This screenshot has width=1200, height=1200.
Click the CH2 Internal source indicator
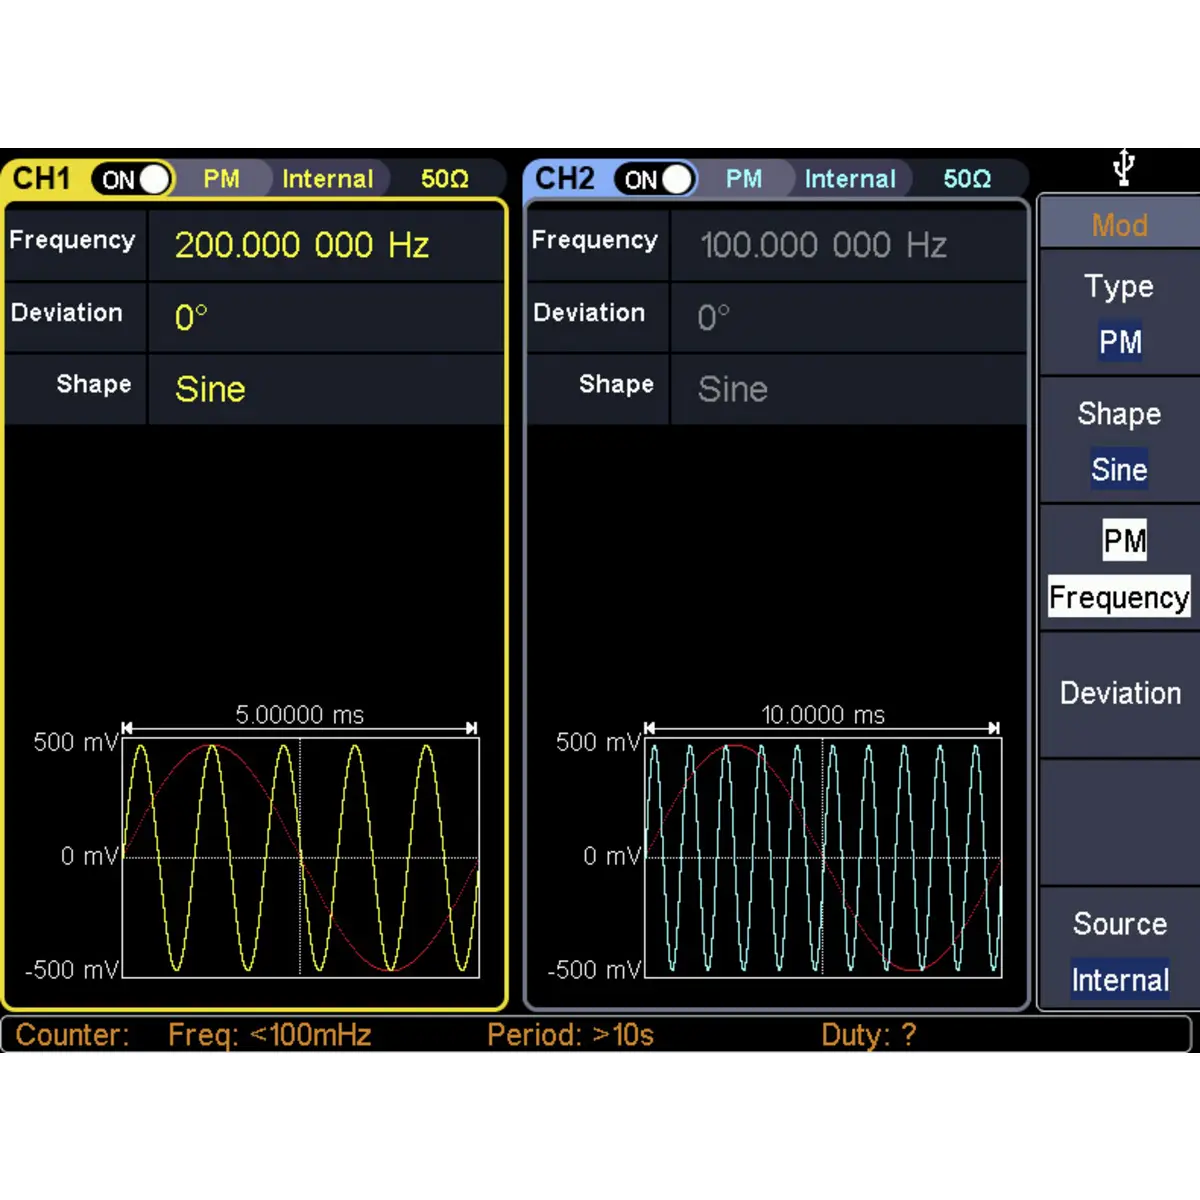pos(850,179)
